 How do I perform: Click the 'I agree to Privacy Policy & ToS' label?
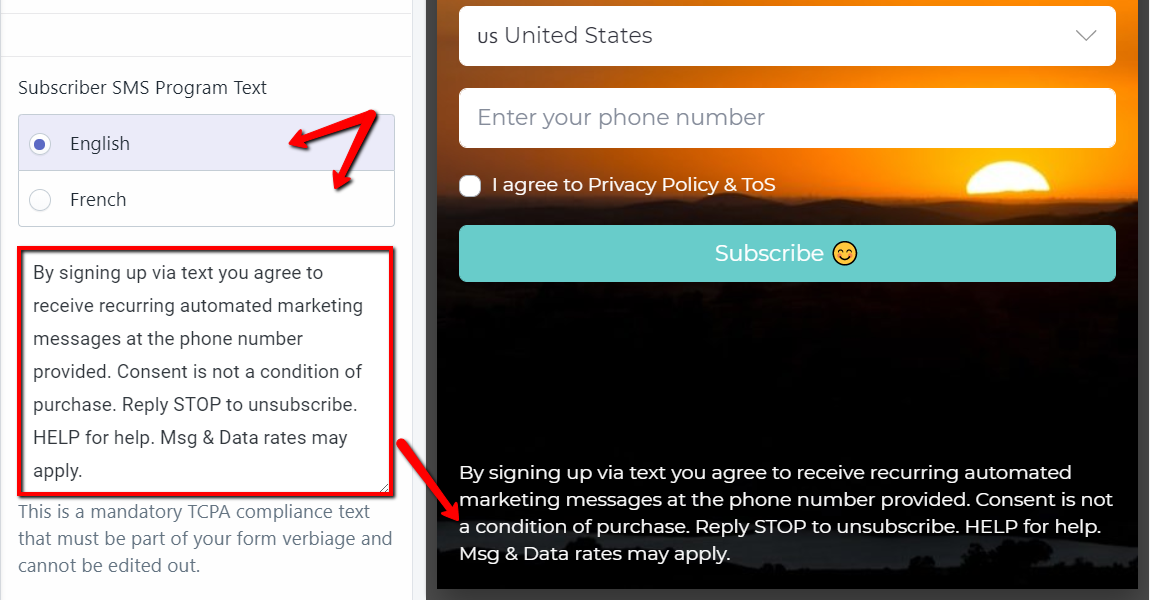(x=634, y=185)
